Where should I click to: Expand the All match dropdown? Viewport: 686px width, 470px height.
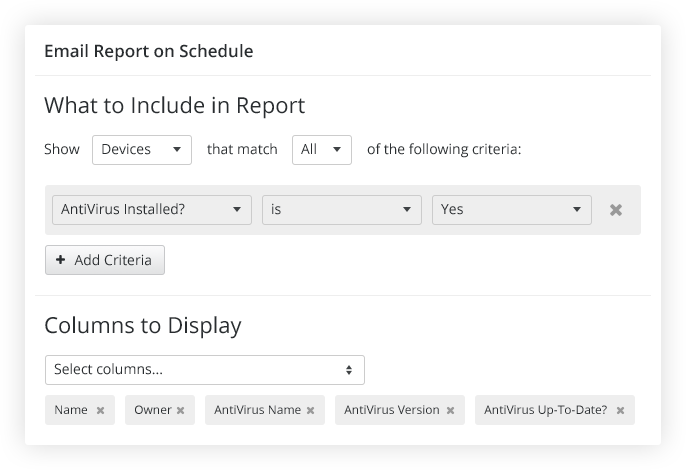click(321, 149)
